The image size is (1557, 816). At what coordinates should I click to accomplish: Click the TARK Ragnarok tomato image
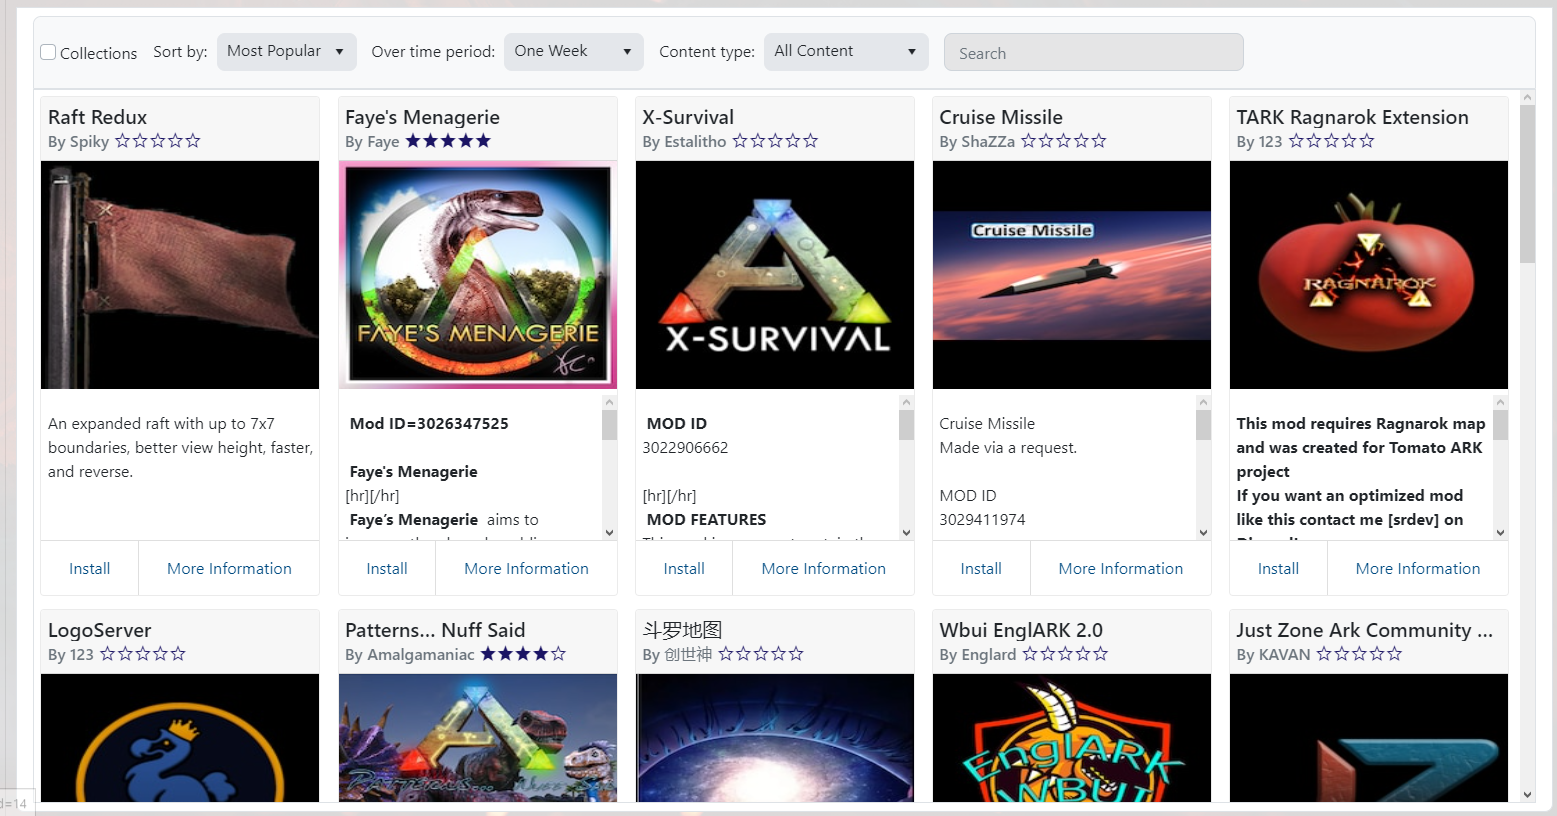[1368, 275]
